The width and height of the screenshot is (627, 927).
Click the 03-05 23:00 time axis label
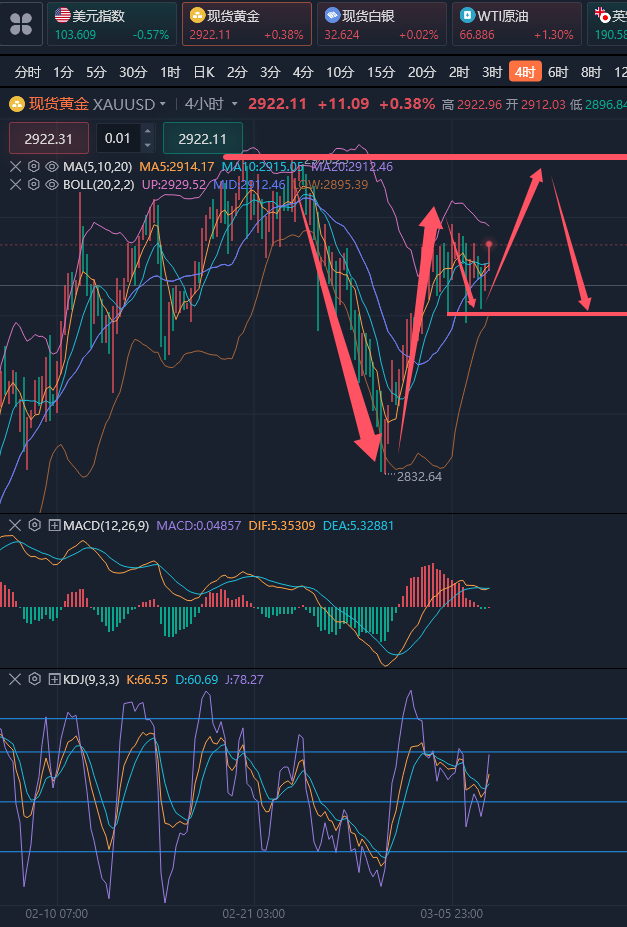(x=451, y=914)
